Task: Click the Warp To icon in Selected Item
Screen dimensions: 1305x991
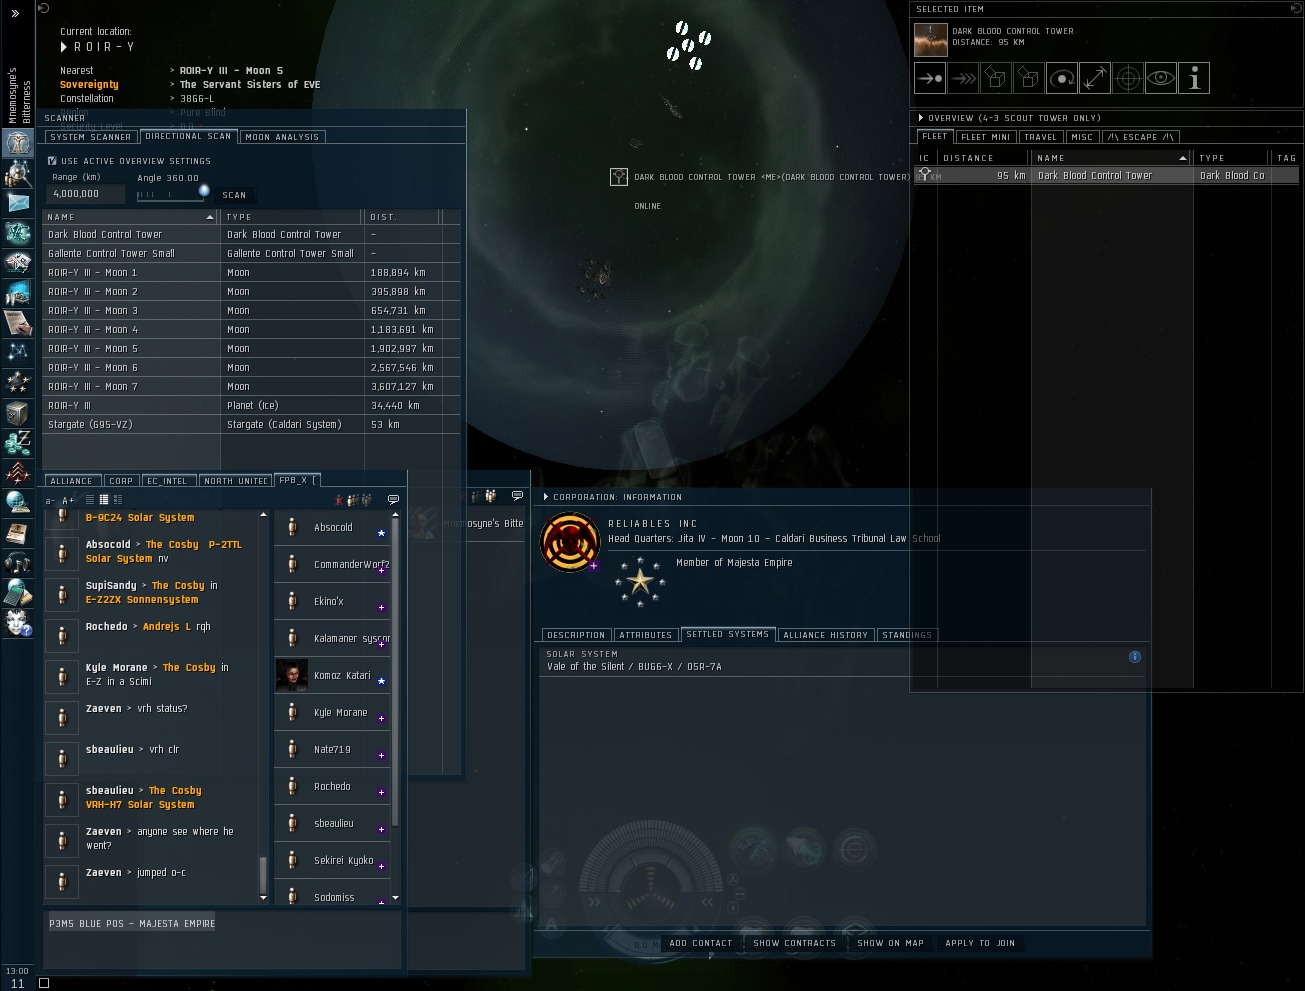Action: pos(962,78)
